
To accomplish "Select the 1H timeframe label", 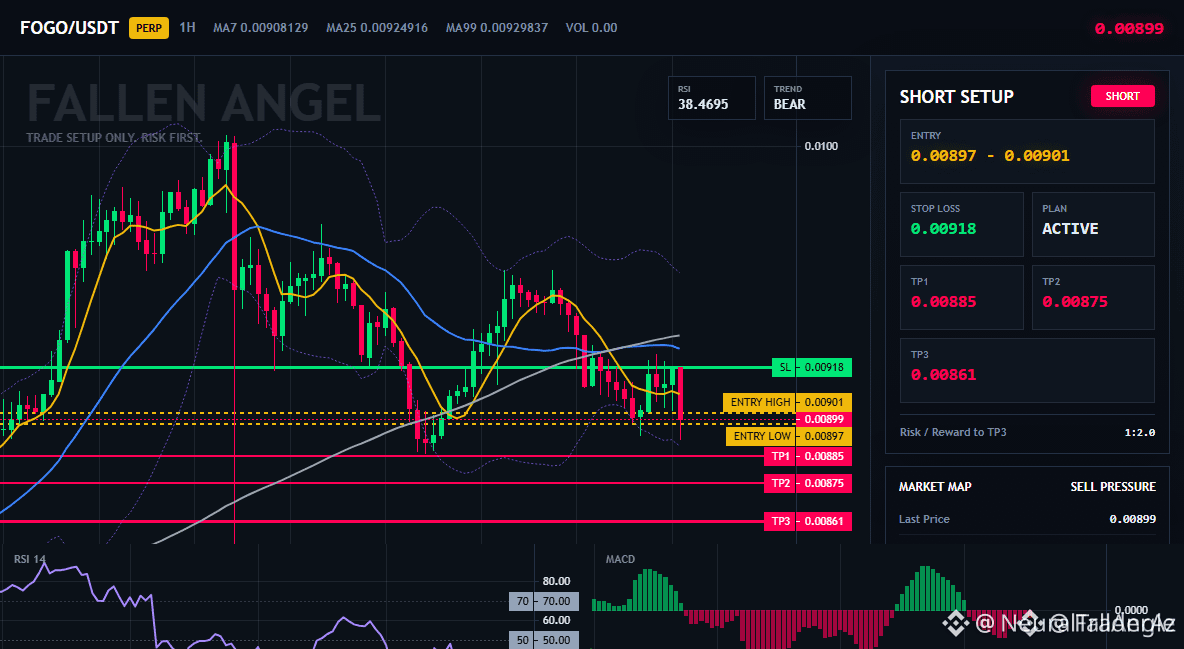I will [187, 27].
